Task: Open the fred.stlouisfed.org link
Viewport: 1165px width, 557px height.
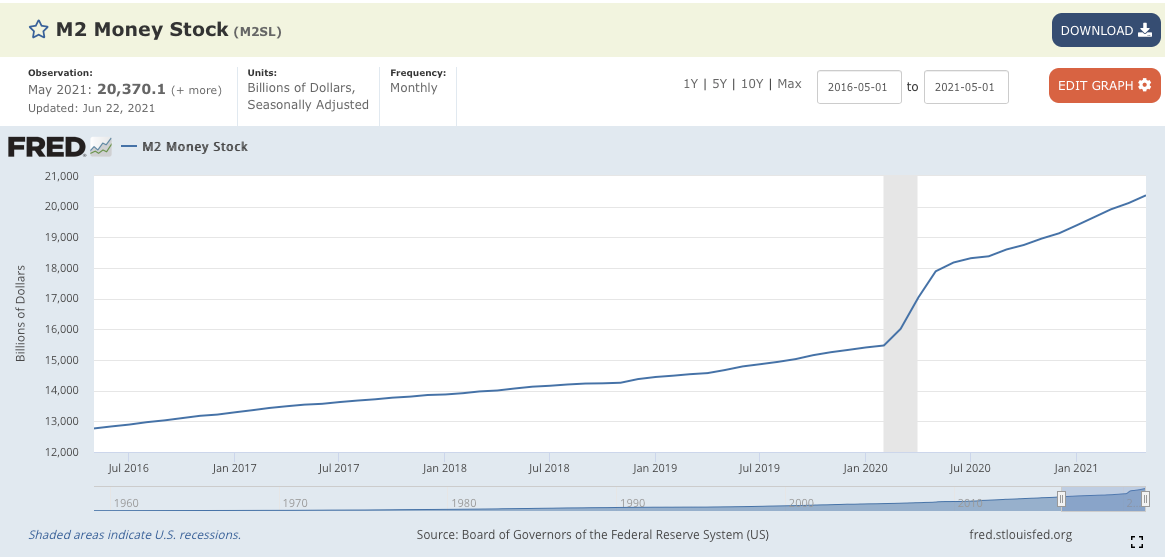Action: (x=1020, y=535)
